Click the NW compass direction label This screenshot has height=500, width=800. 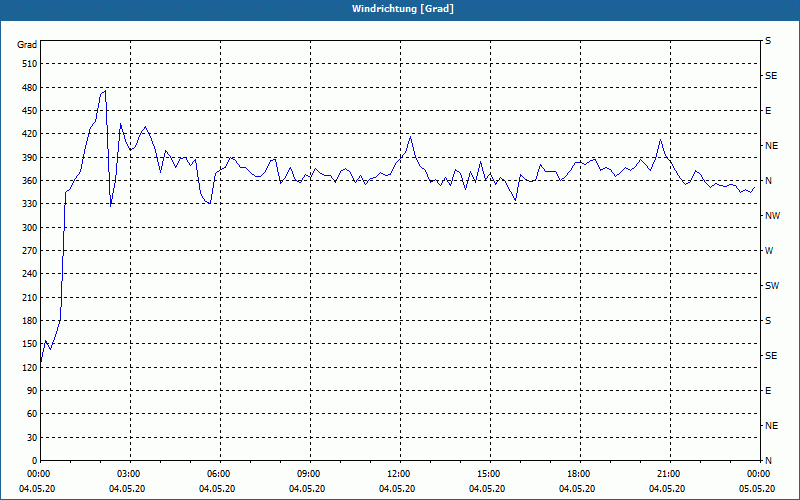click(x=772, y=216)
